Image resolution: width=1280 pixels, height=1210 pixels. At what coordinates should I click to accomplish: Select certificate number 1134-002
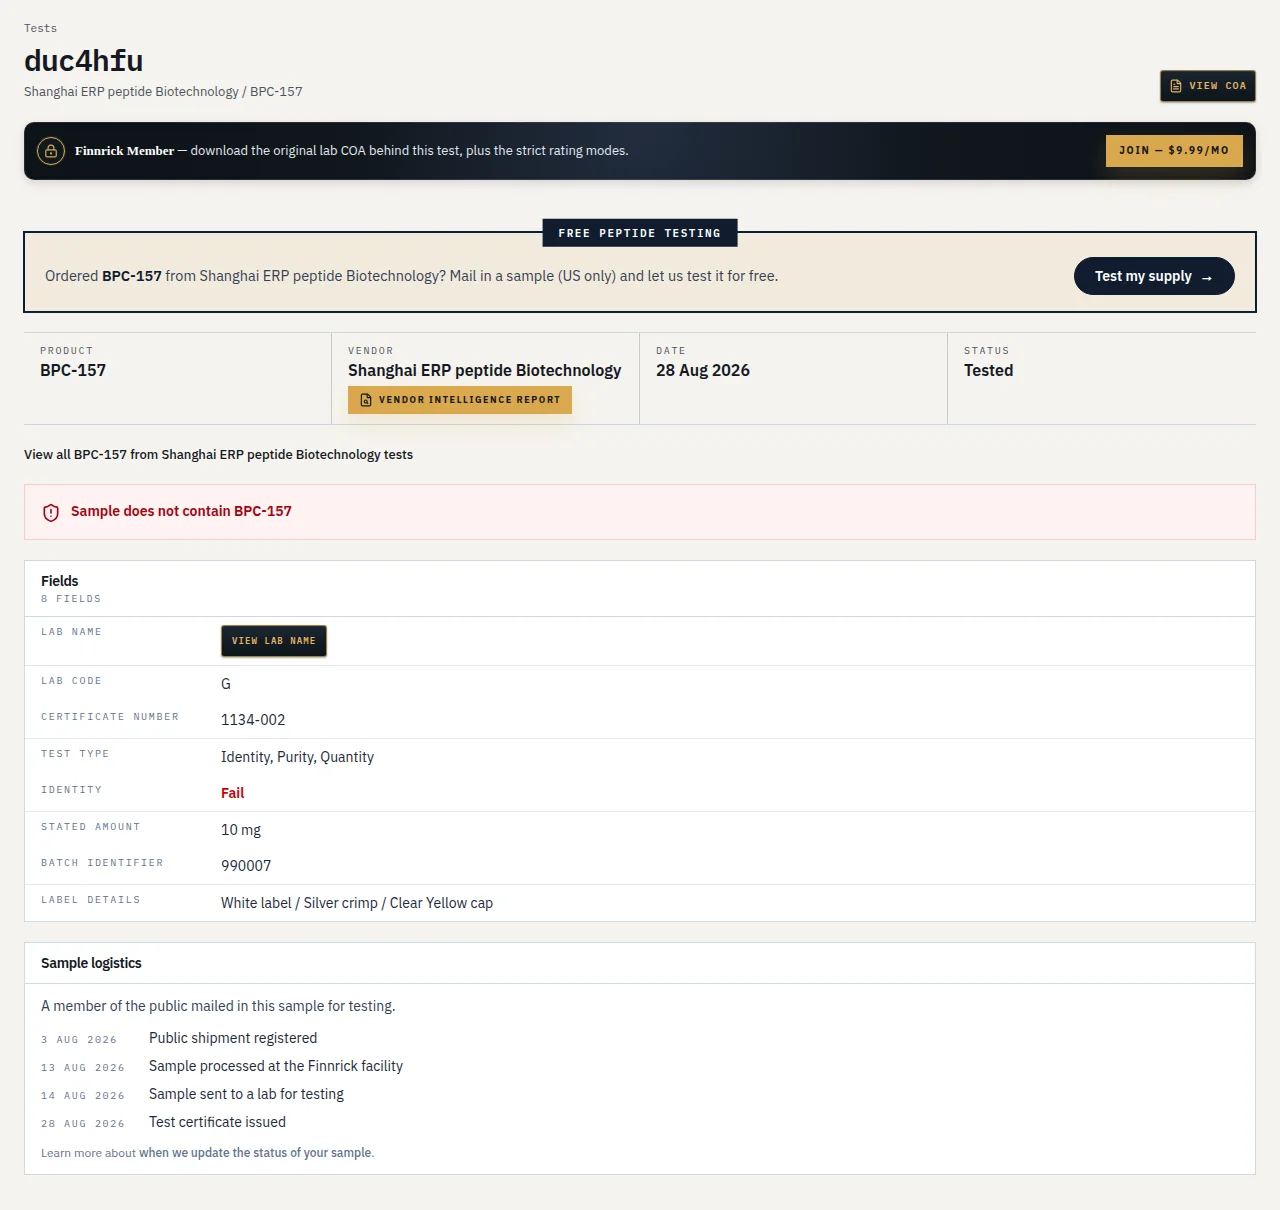pyautogui.click(x=253, y=720)
